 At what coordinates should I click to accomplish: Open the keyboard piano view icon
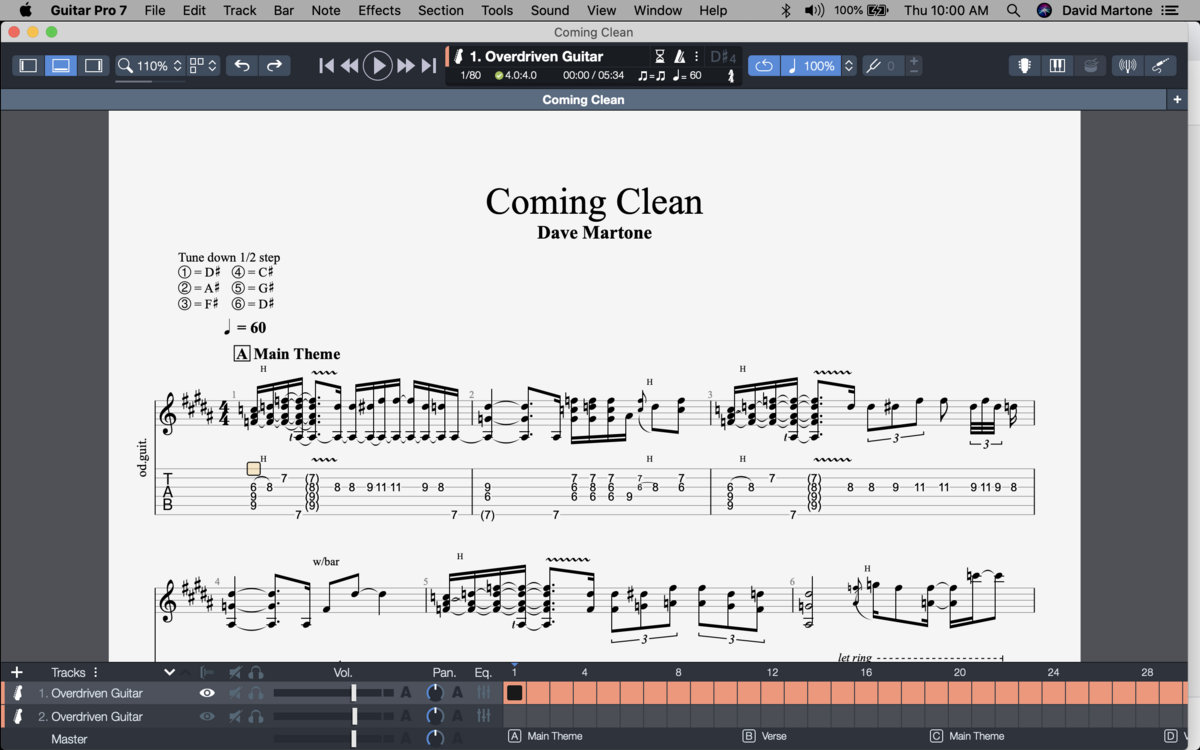pyautogui.click(x=1057, y=66)
